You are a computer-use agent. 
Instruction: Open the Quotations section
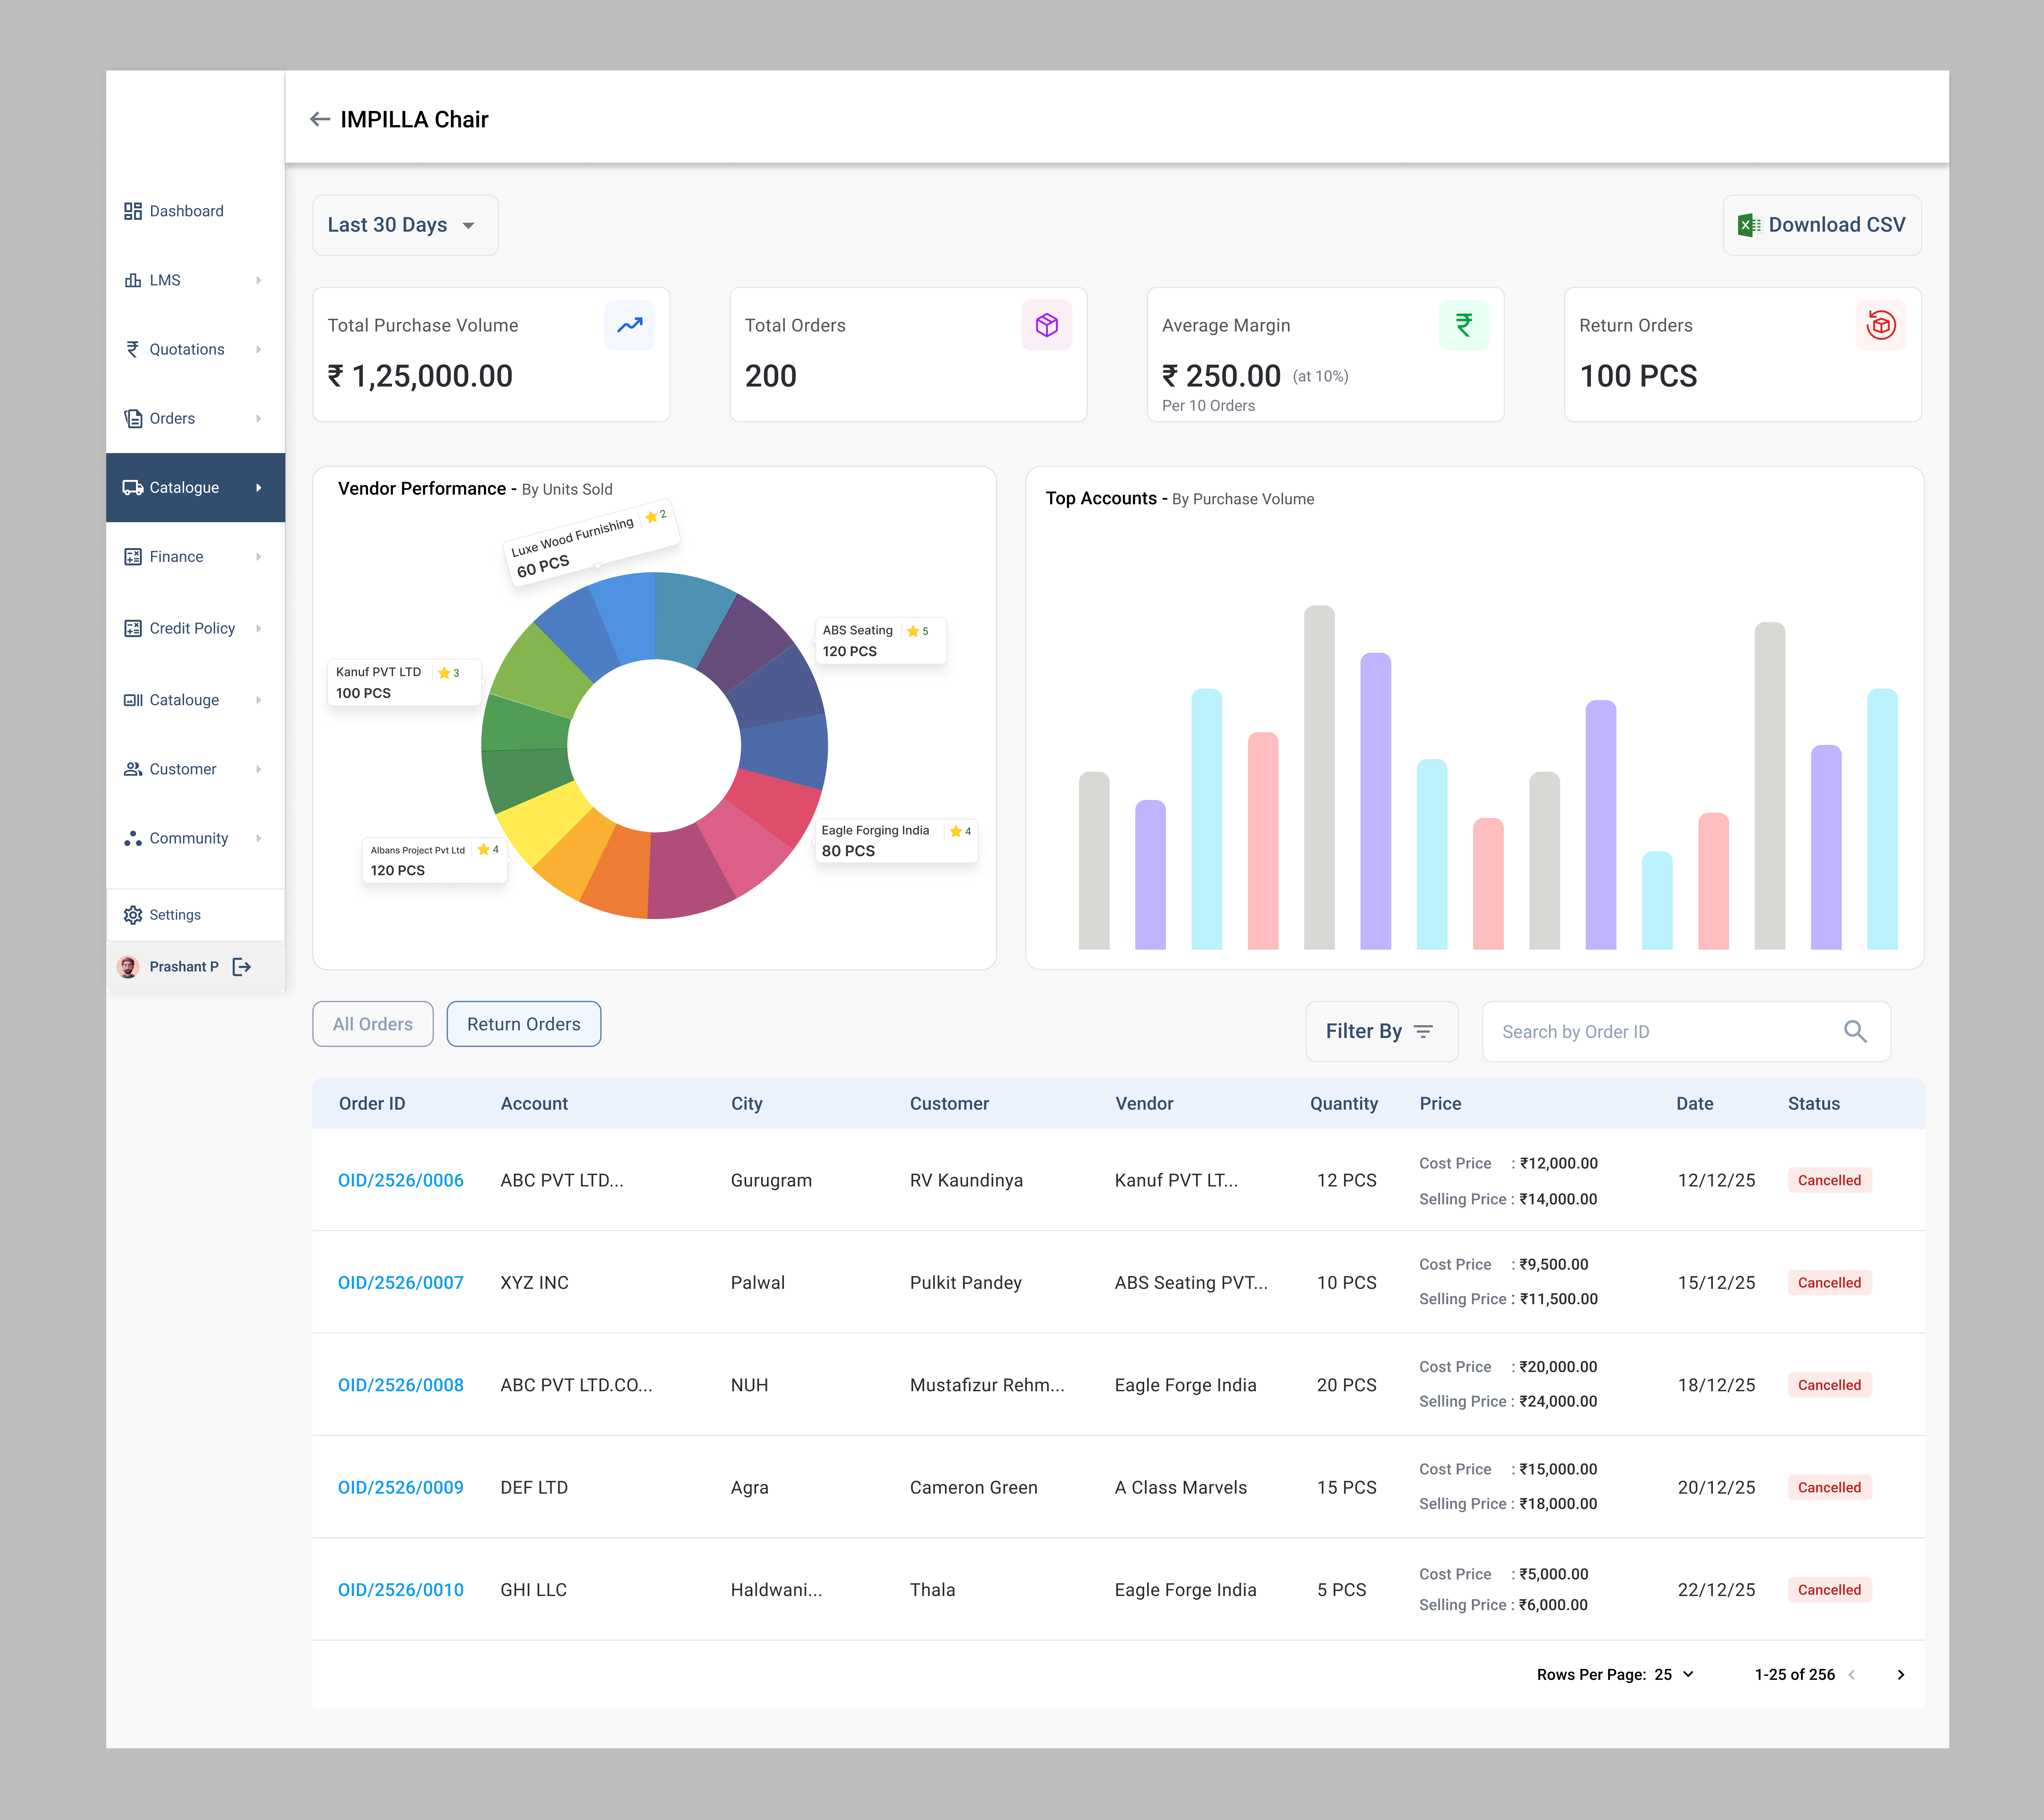[x=186, y=349]
